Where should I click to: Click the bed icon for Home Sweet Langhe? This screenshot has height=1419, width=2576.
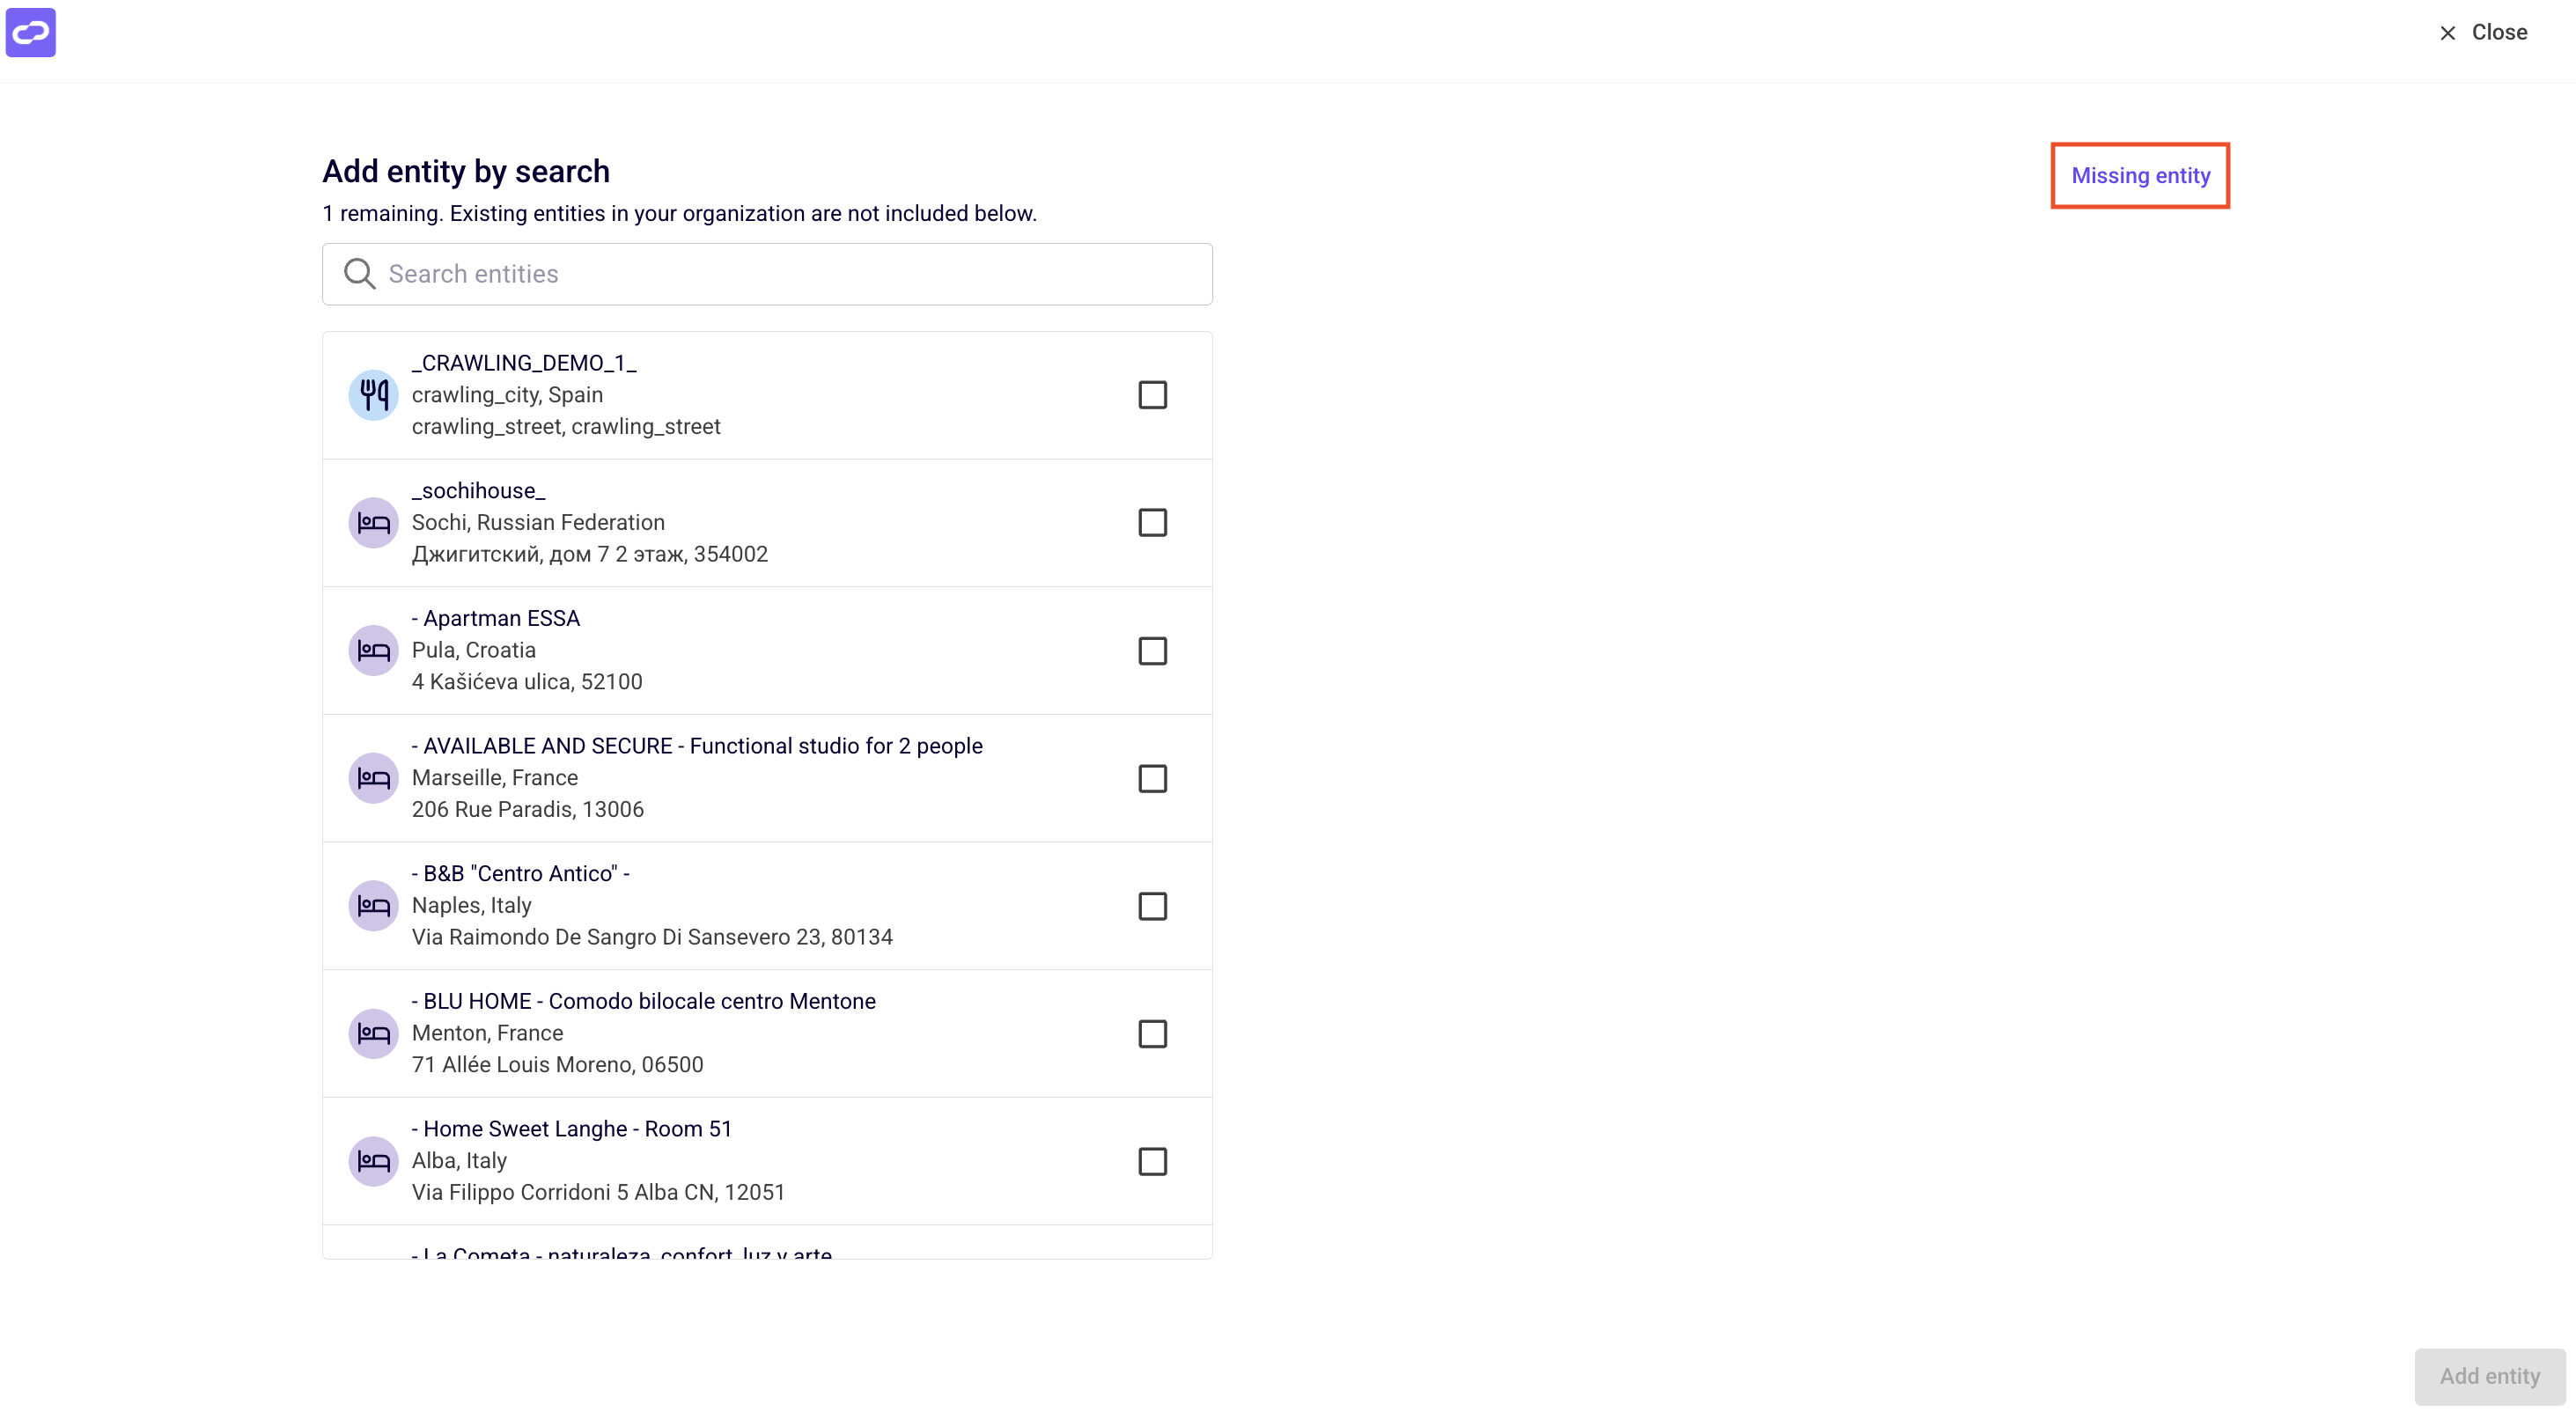373,1162
